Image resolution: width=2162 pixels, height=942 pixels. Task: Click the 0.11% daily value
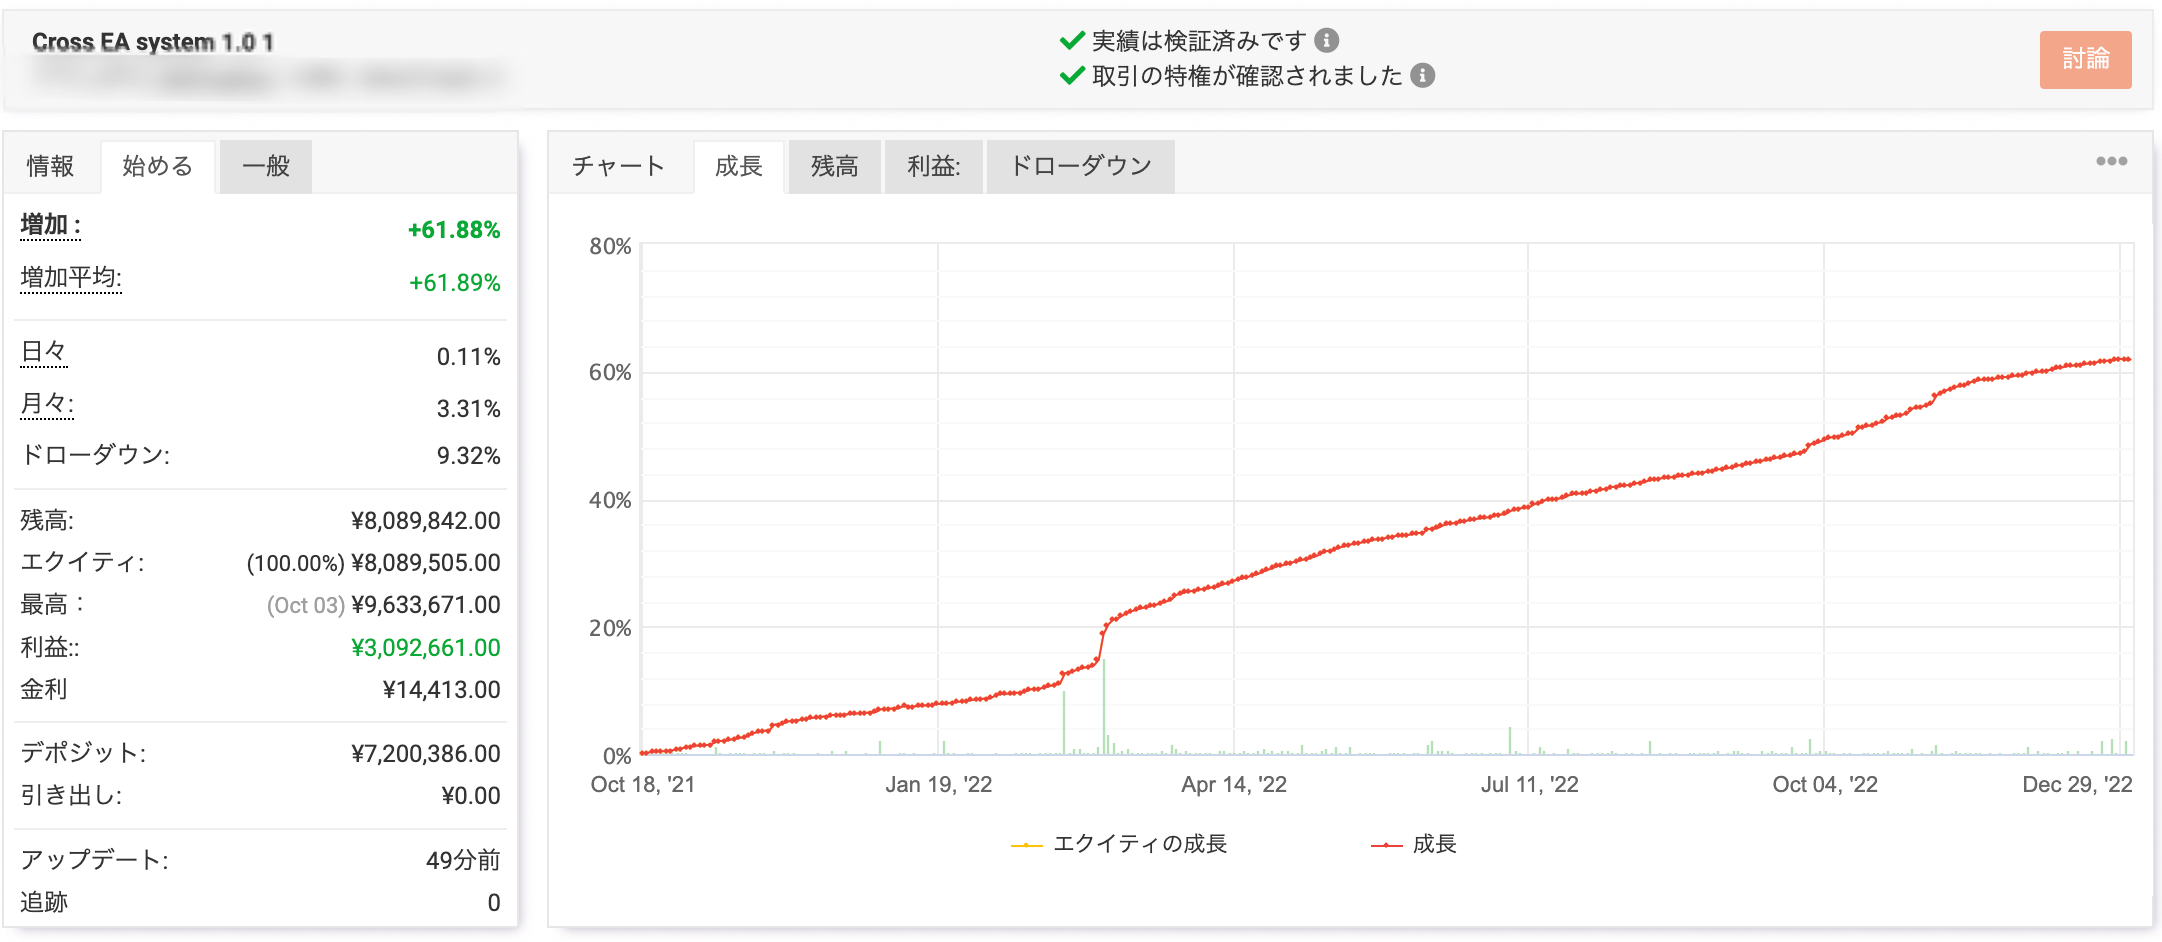coord(469,357)
